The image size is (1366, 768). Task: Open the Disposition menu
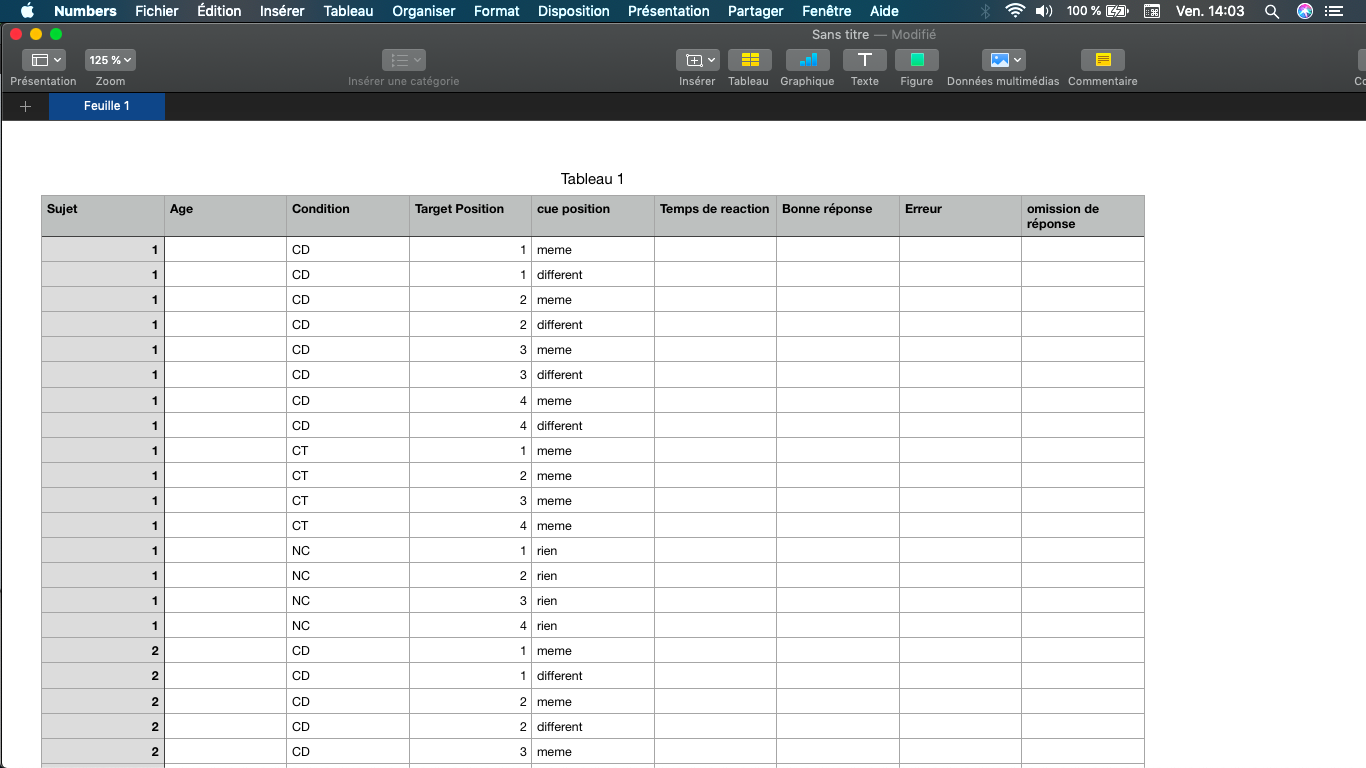click(x=574, y=11)
